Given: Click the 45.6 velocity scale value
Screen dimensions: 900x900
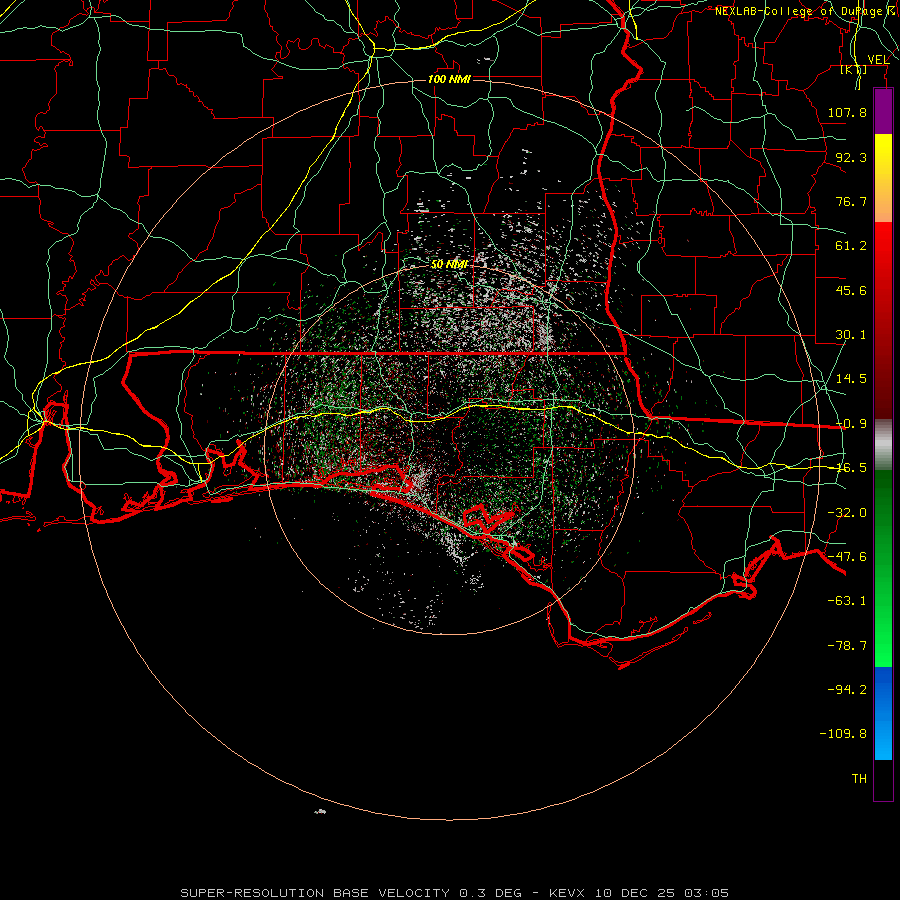Looking at the screenshot, I should [x=851, y=290].
